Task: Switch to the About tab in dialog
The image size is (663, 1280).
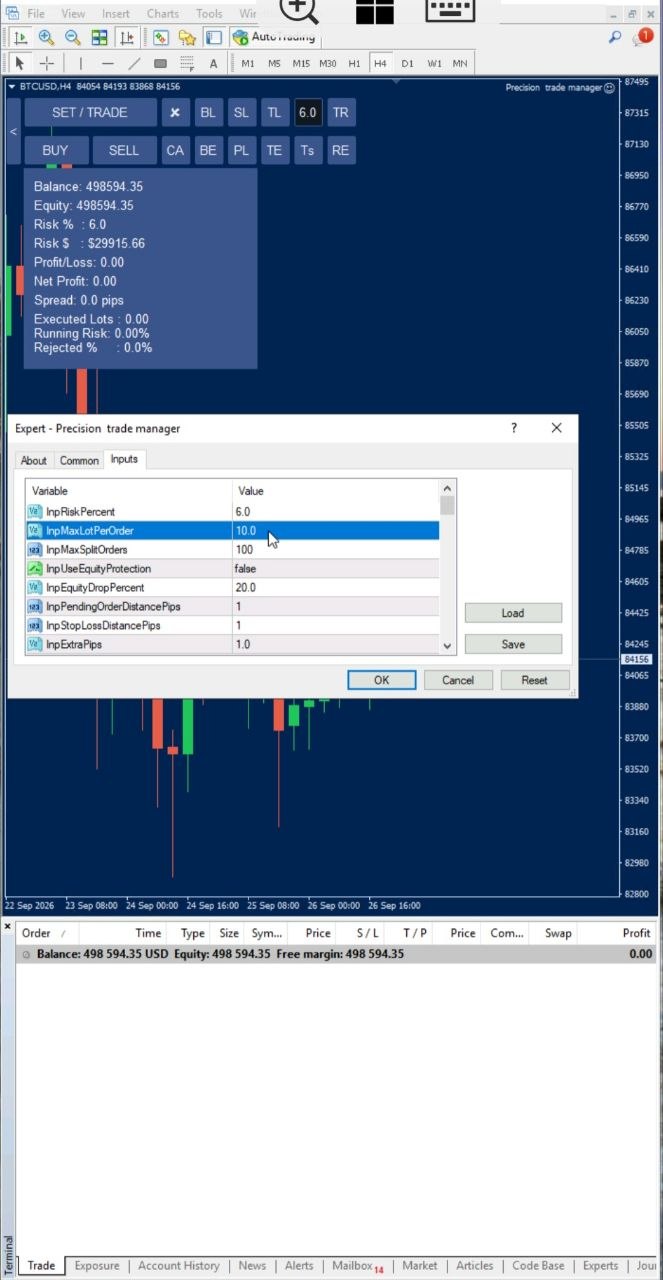Action: (x=34, y=460)
